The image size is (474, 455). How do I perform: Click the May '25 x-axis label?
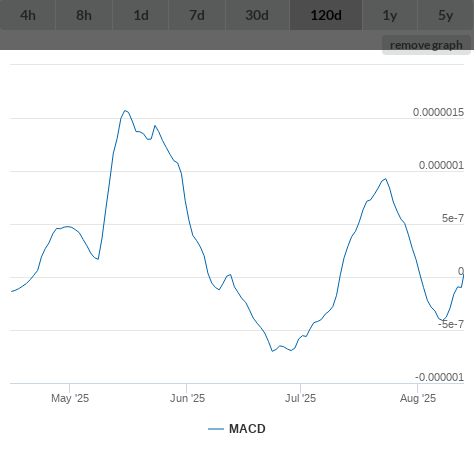point(70,398)
